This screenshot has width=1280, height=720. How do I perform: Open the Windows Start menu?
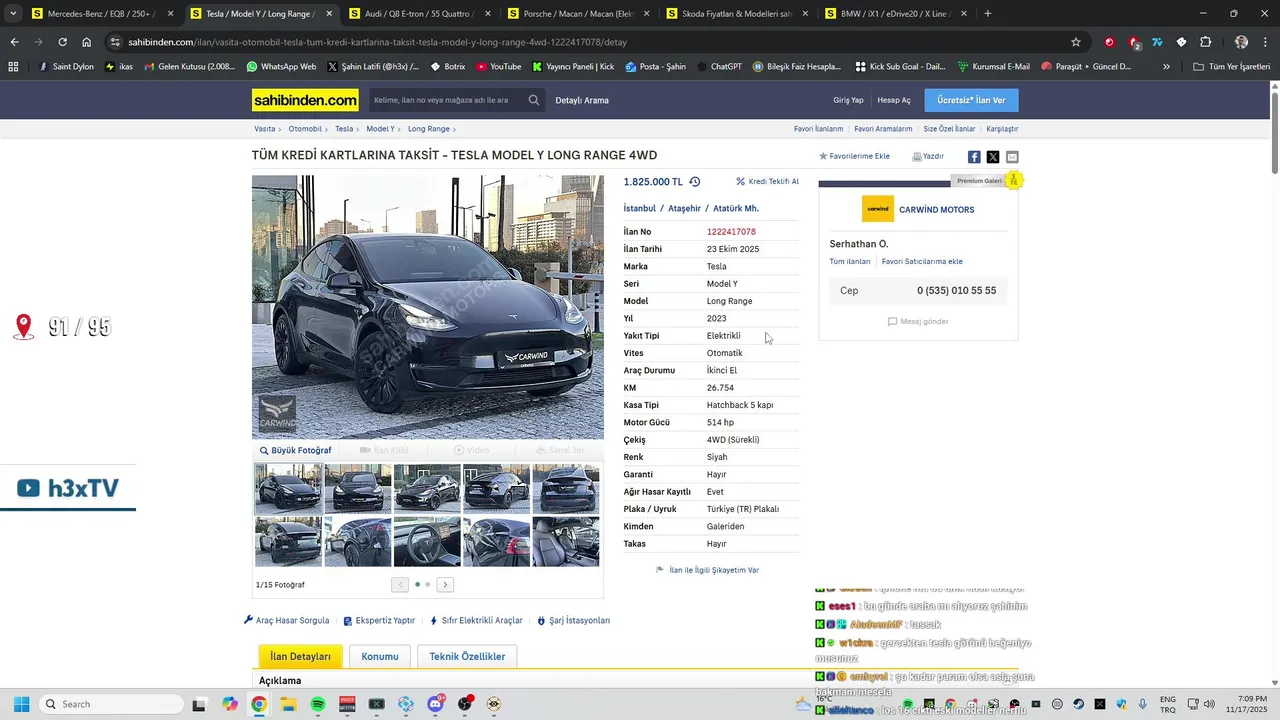coord(21,704)
